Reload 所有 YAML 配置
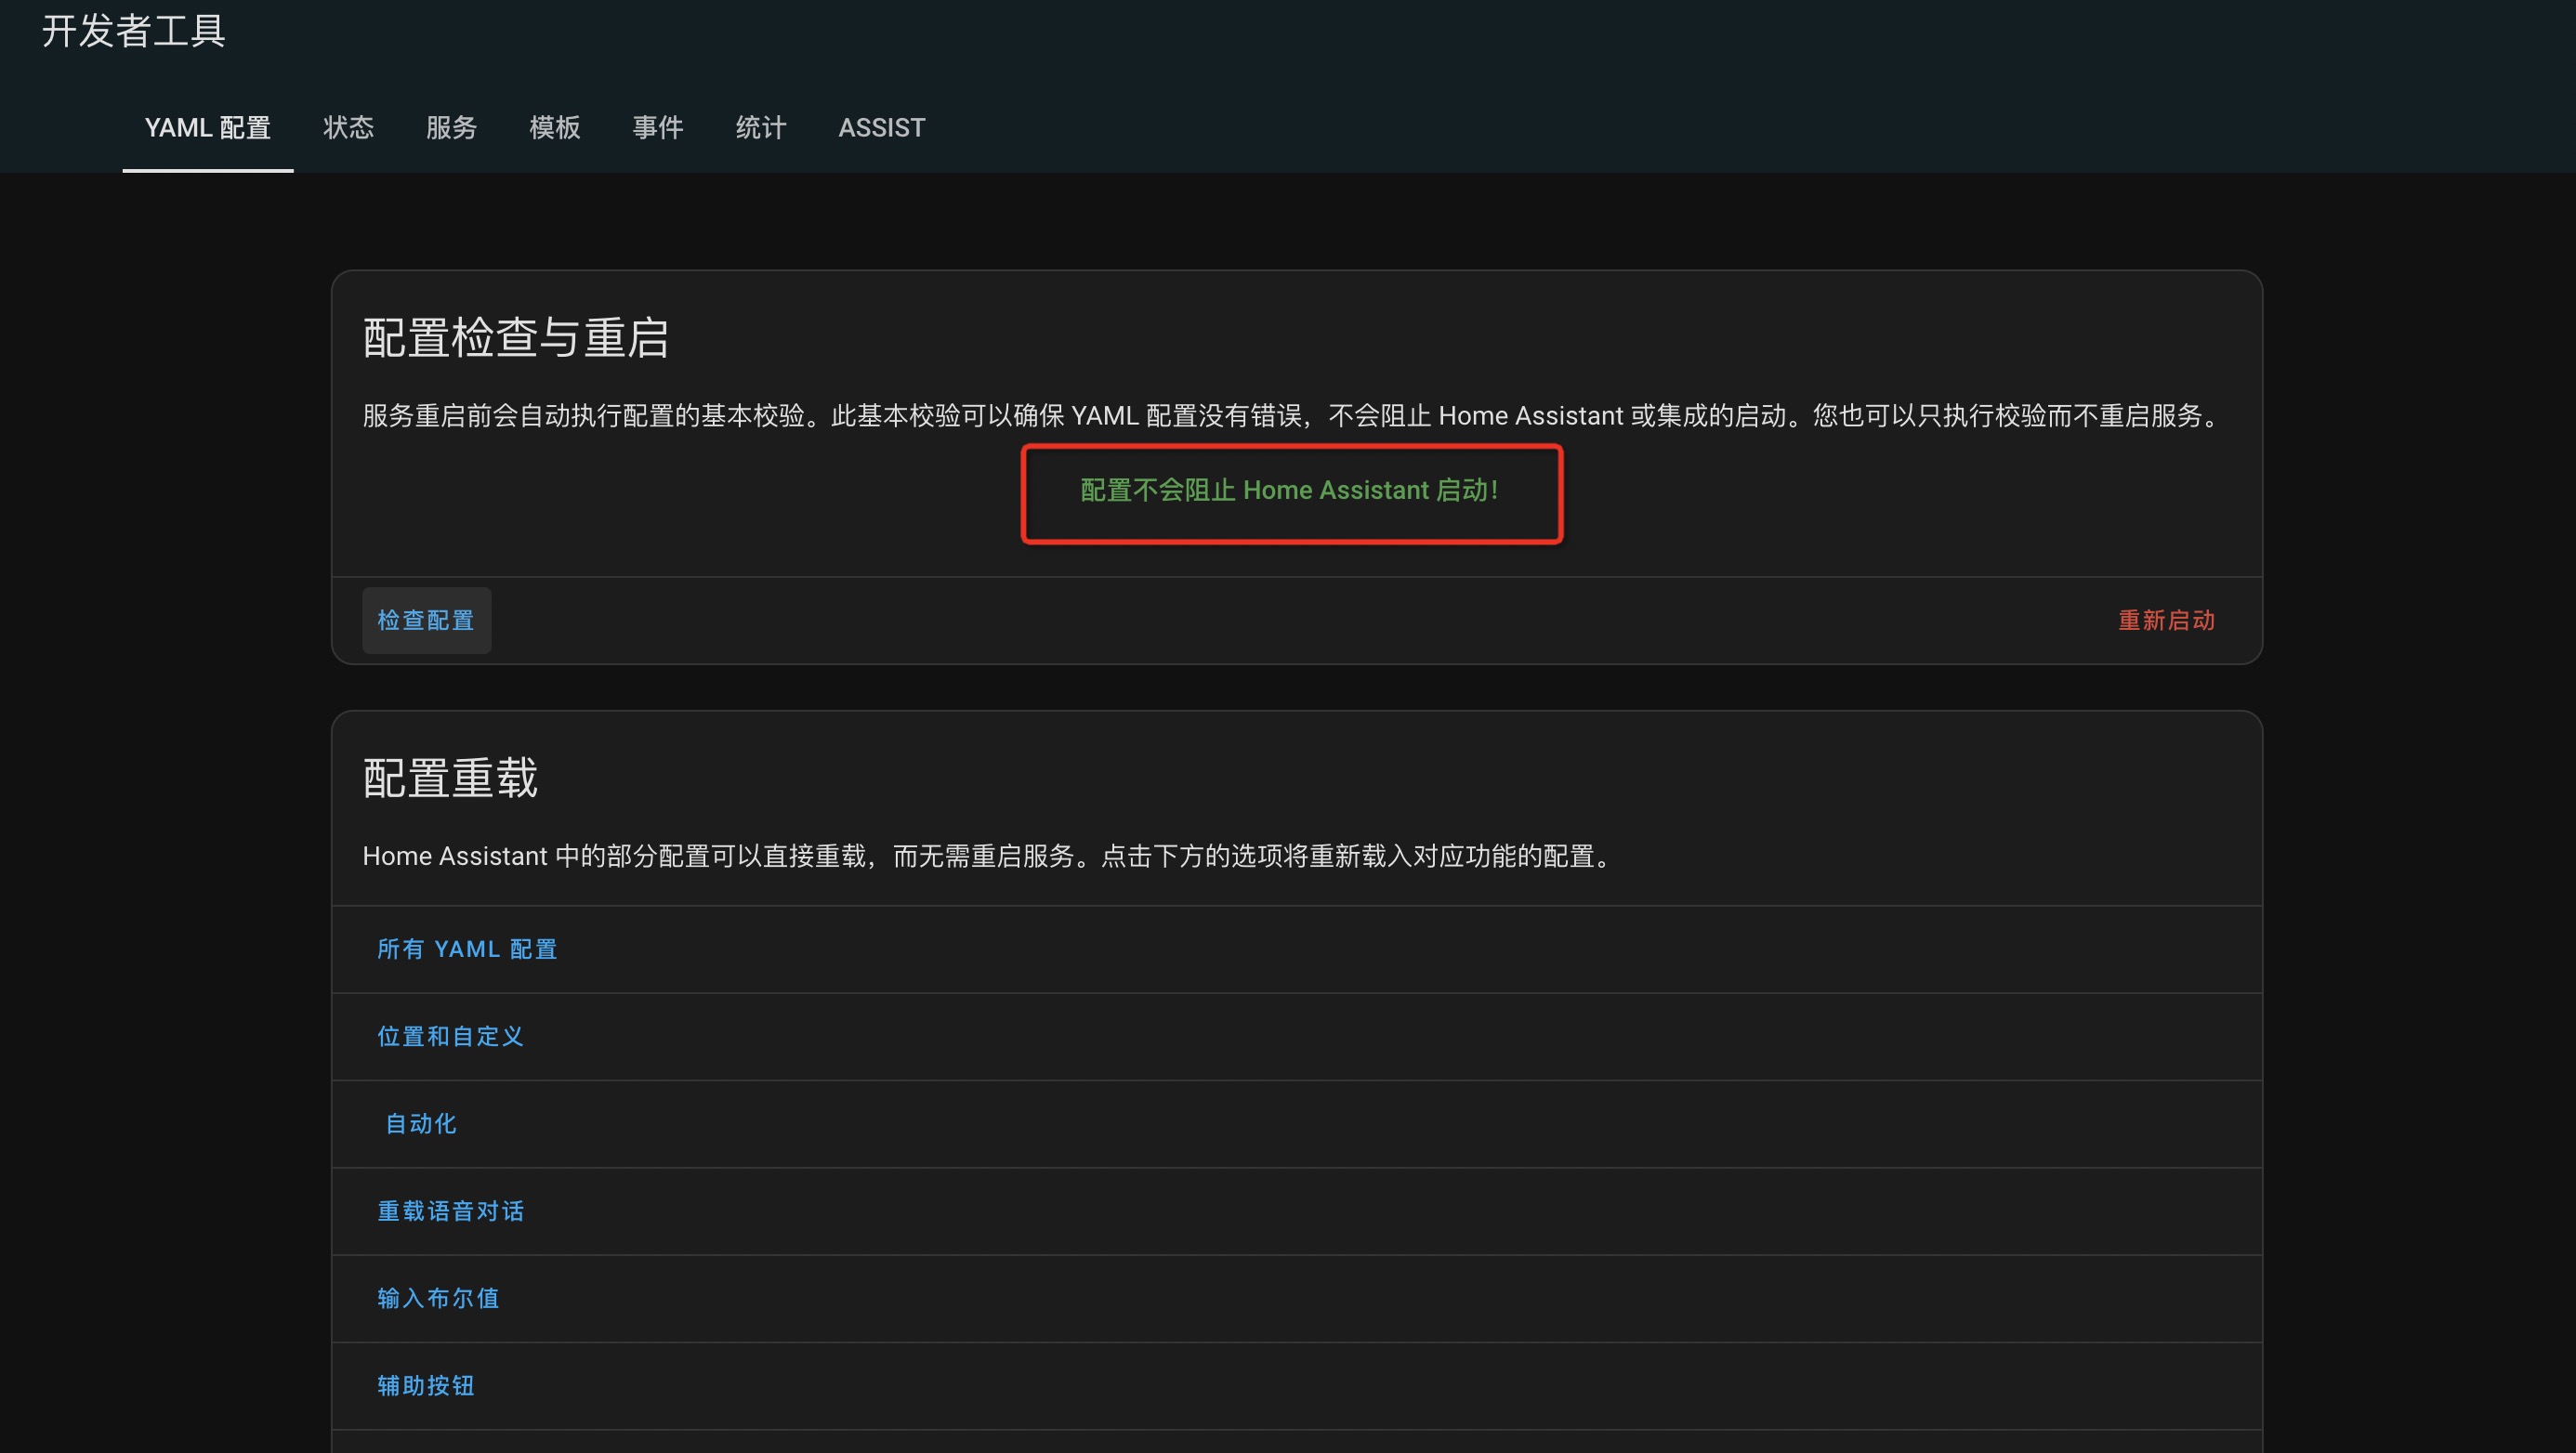 pos(466,949)
